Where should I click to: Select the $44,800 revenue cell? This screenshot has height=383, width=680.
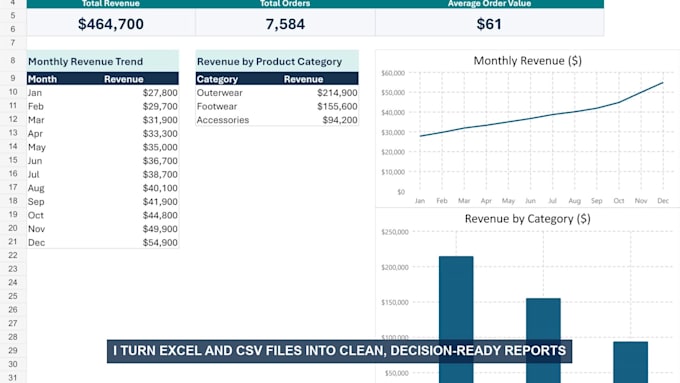click(x=160, y=216)
